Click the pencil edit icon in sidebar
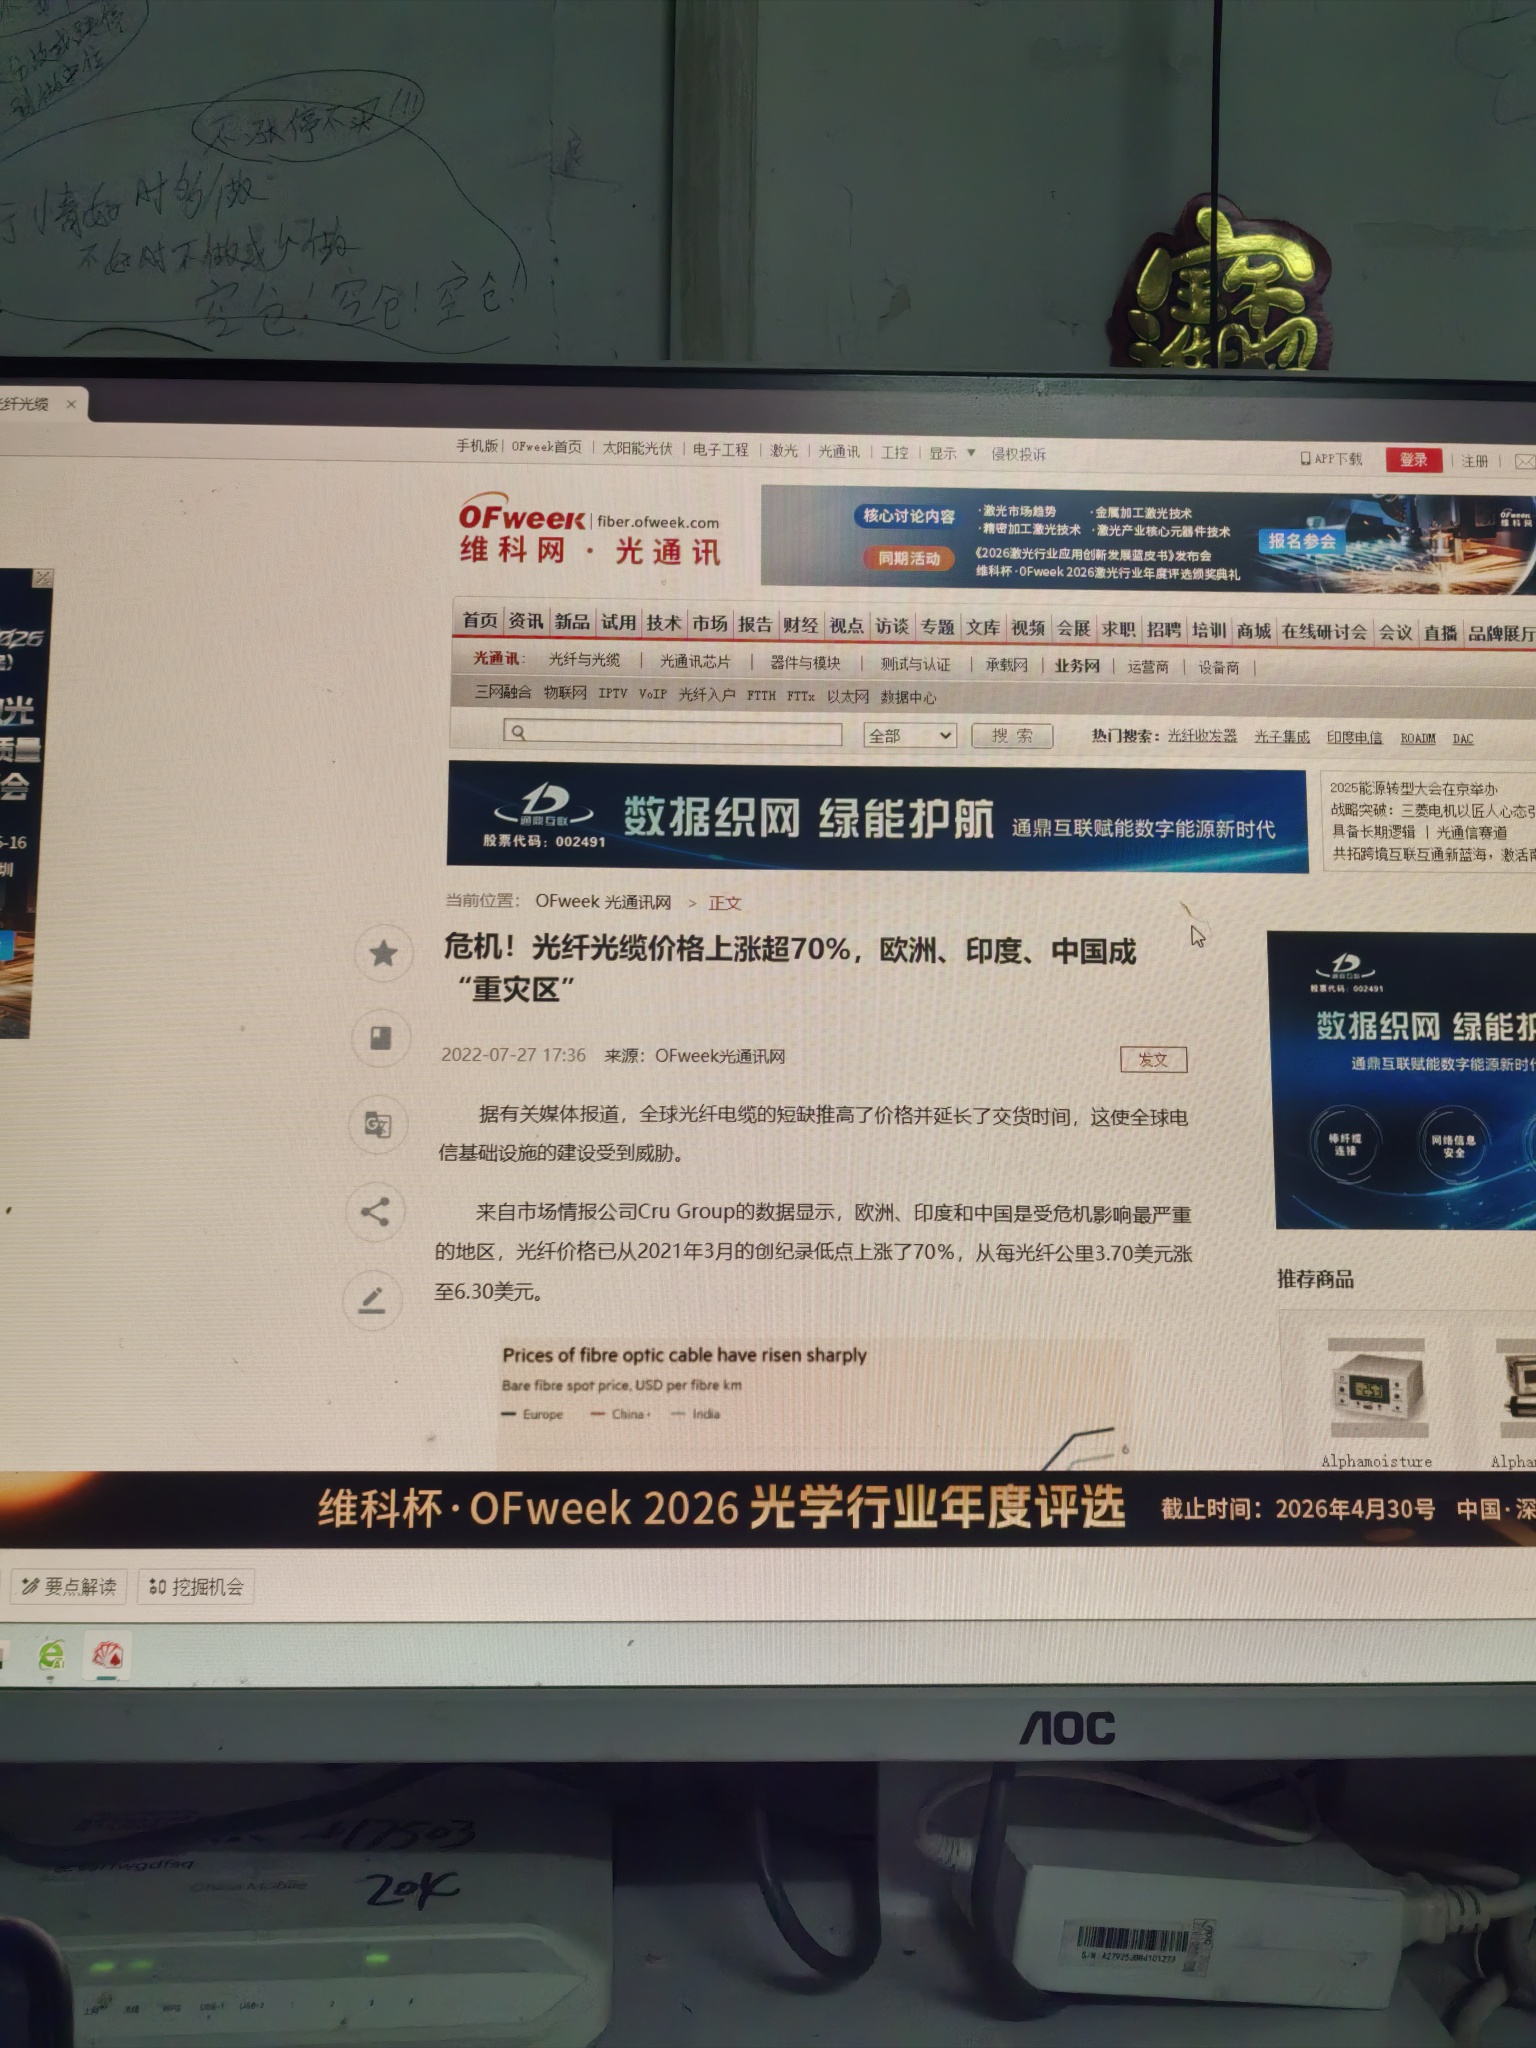1536x2048 pixels. [372, 1300]
